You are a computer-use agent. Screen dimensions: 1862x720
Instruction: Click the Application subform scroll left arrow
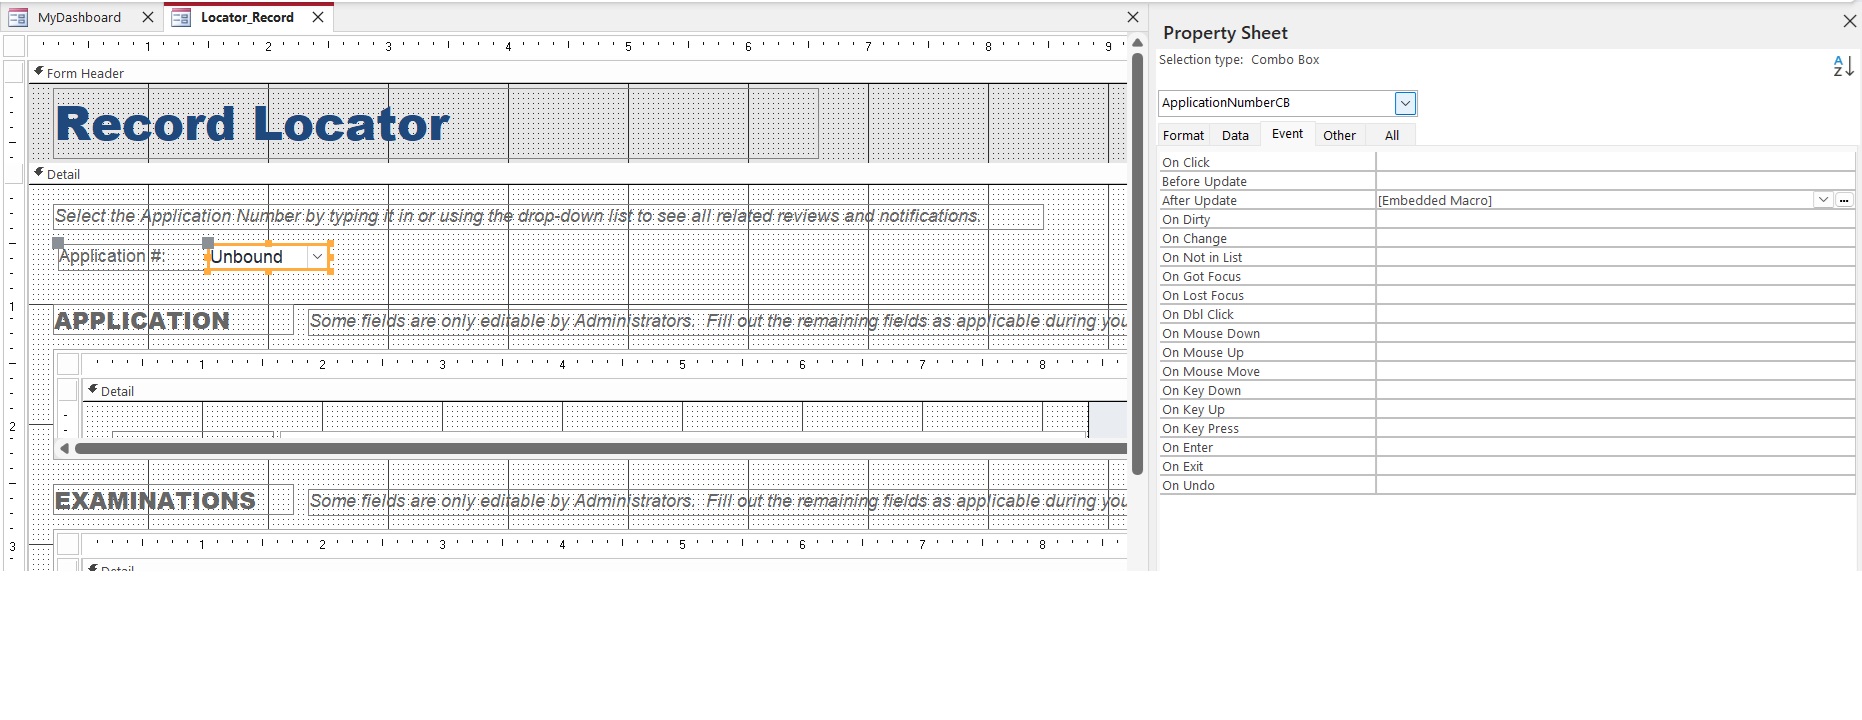64,448
